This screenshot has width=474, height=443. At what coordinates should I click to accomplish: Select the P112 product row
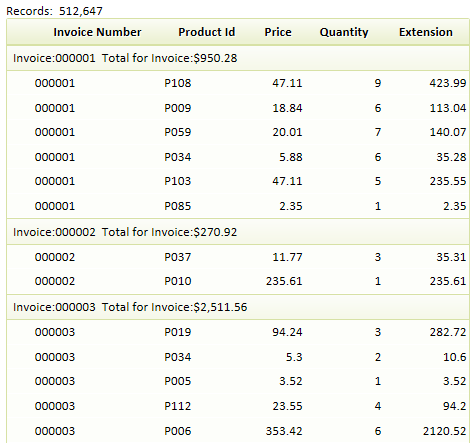tap(238, 406)
